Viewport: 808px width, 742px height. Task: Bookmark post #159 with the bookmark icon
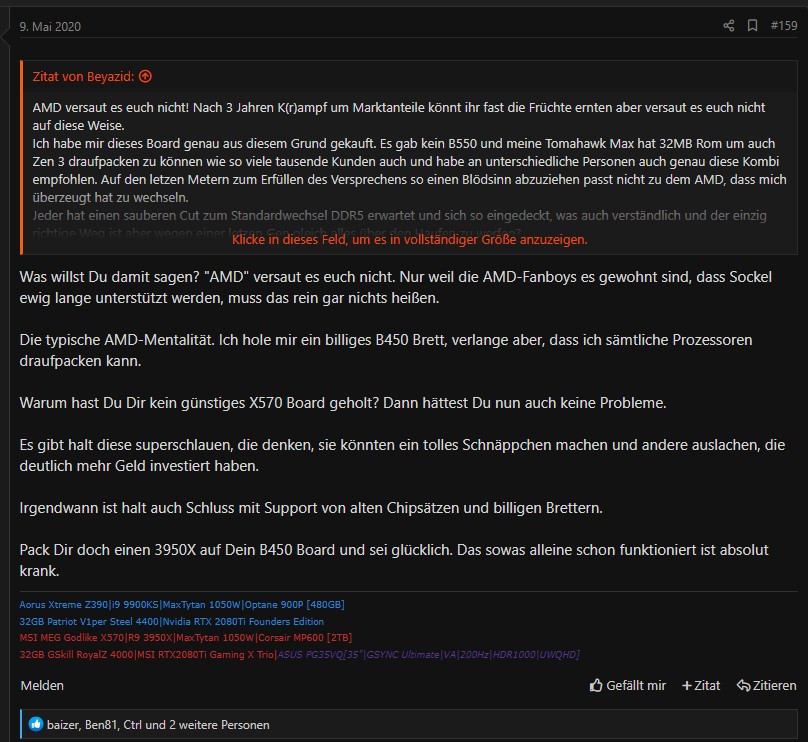click(x=752, y=26)
